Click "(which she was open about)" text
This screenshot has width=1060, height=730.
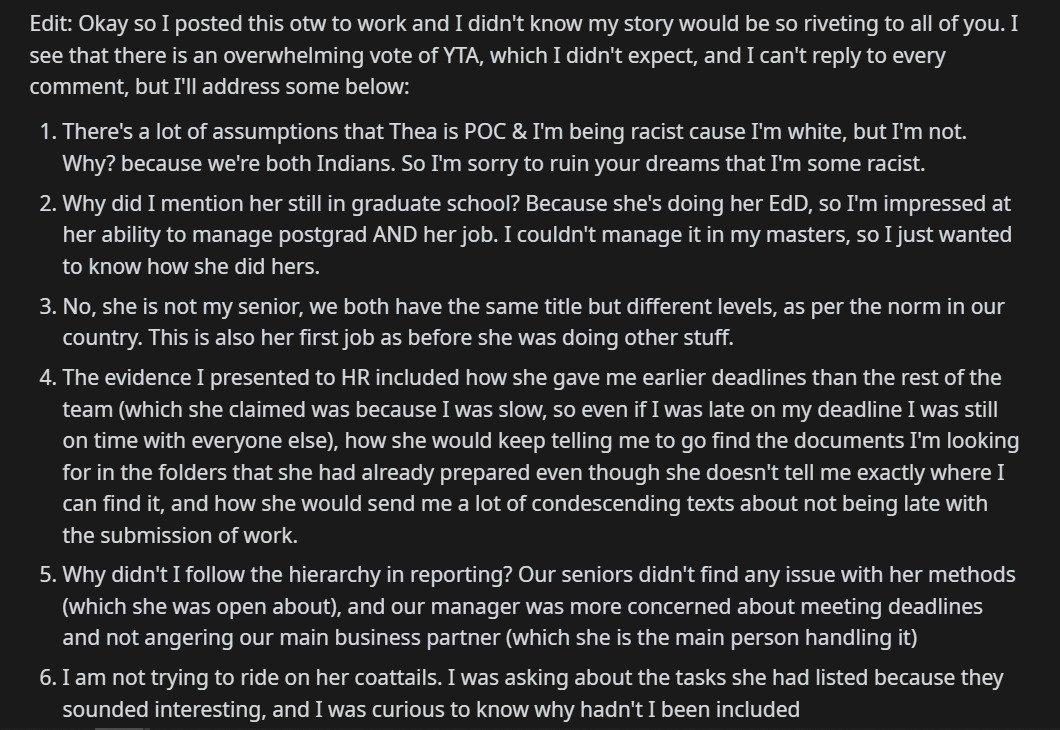[x=201, y=607]
